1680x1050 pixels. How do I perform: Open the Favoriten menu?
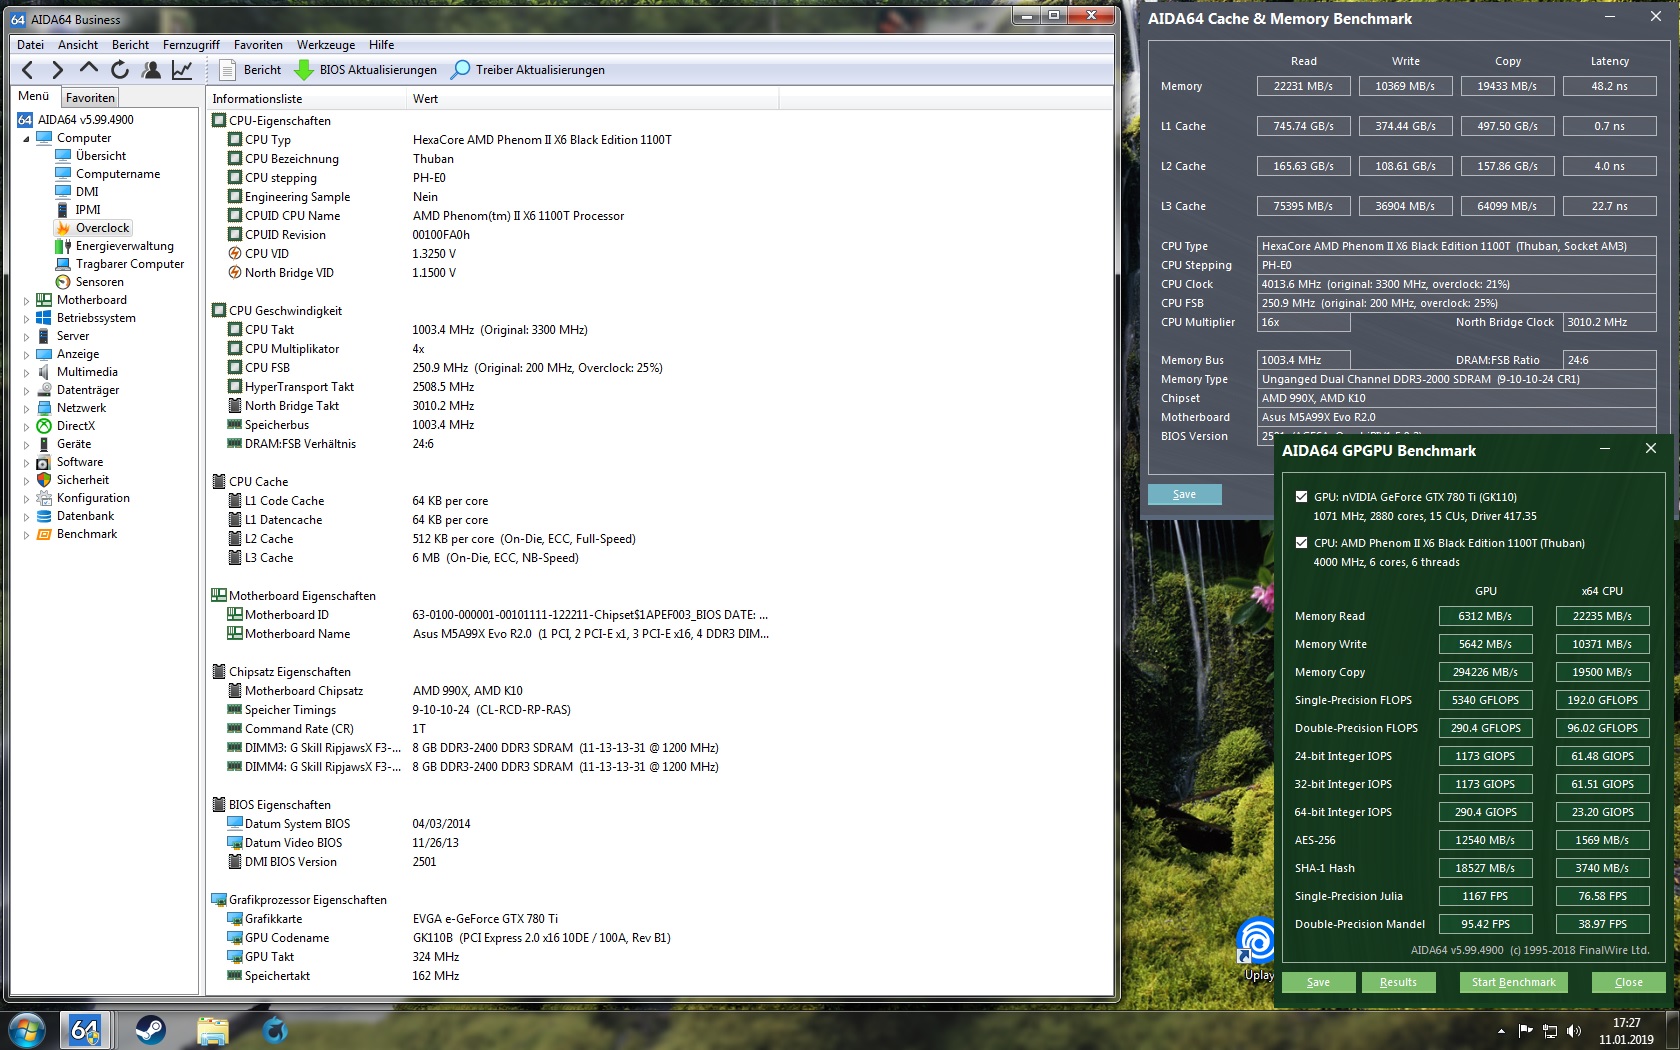coord(258,45)
